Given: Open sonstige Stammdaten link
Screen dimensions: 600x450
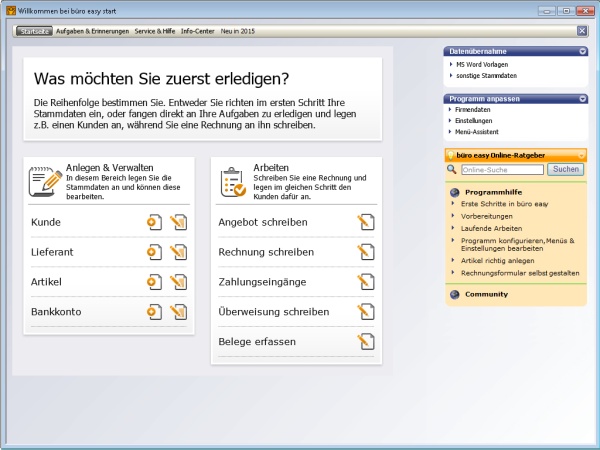Looking at the screenshot, I should click(x=486, y=75).
